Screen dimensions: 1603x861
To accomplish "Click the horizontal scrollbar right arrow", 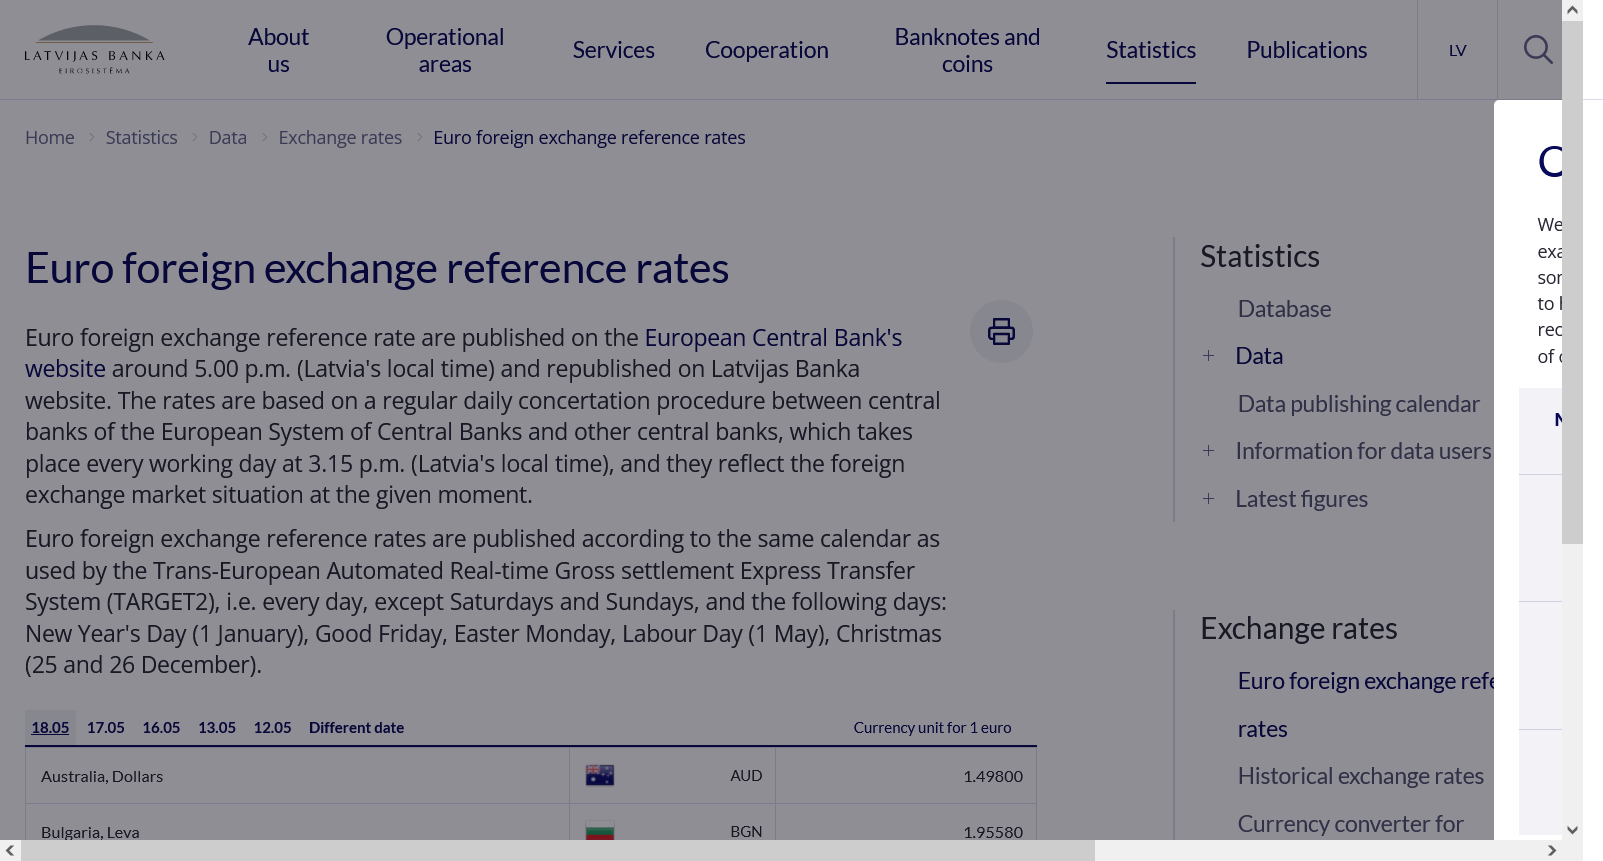I will click(1551, 850).
